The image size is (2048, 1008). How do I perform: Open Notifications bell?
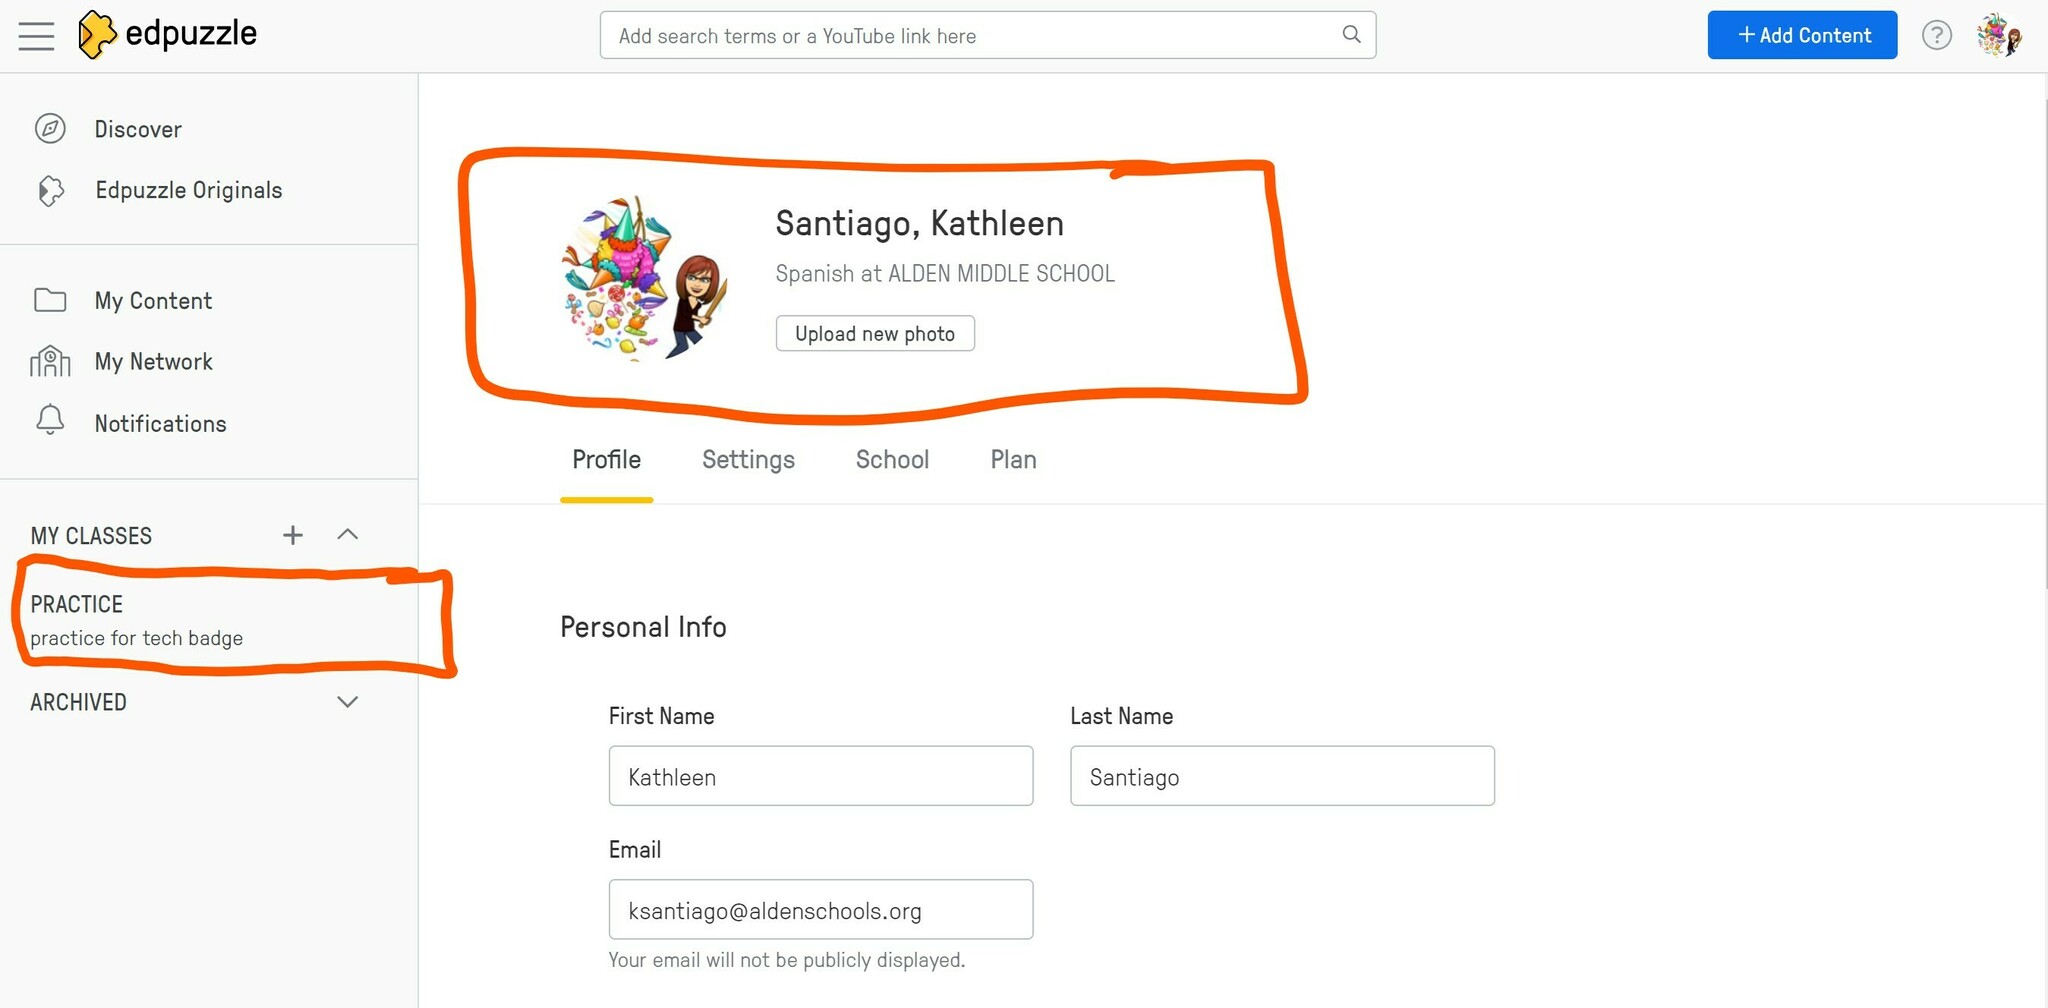(x=160, y=424)
